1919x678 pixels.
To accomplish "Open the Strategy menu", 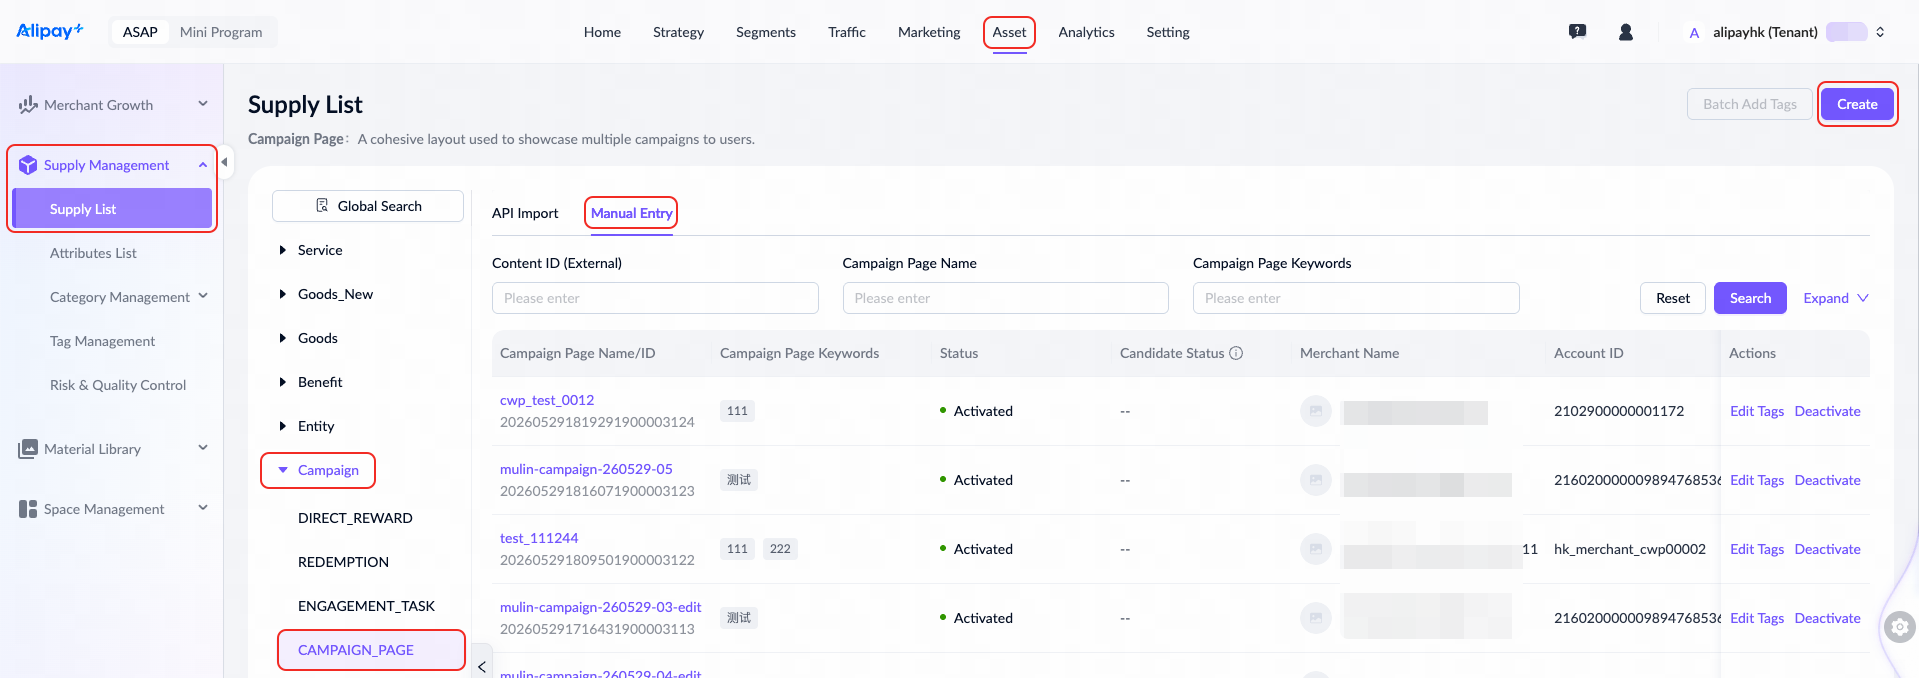I will pos(678,32).
